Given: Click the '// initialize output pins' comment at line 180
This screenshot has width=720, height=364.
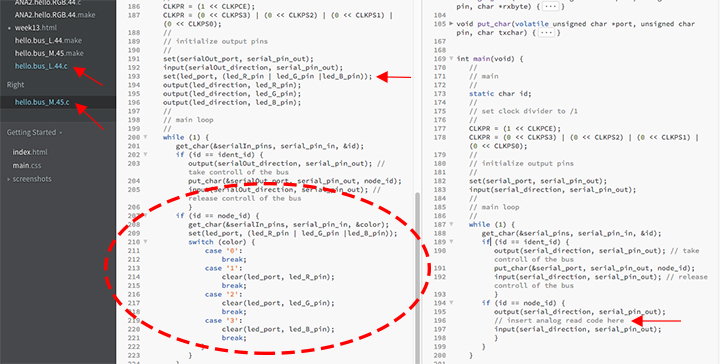Looking at the screenshot, I should [521, 163].
